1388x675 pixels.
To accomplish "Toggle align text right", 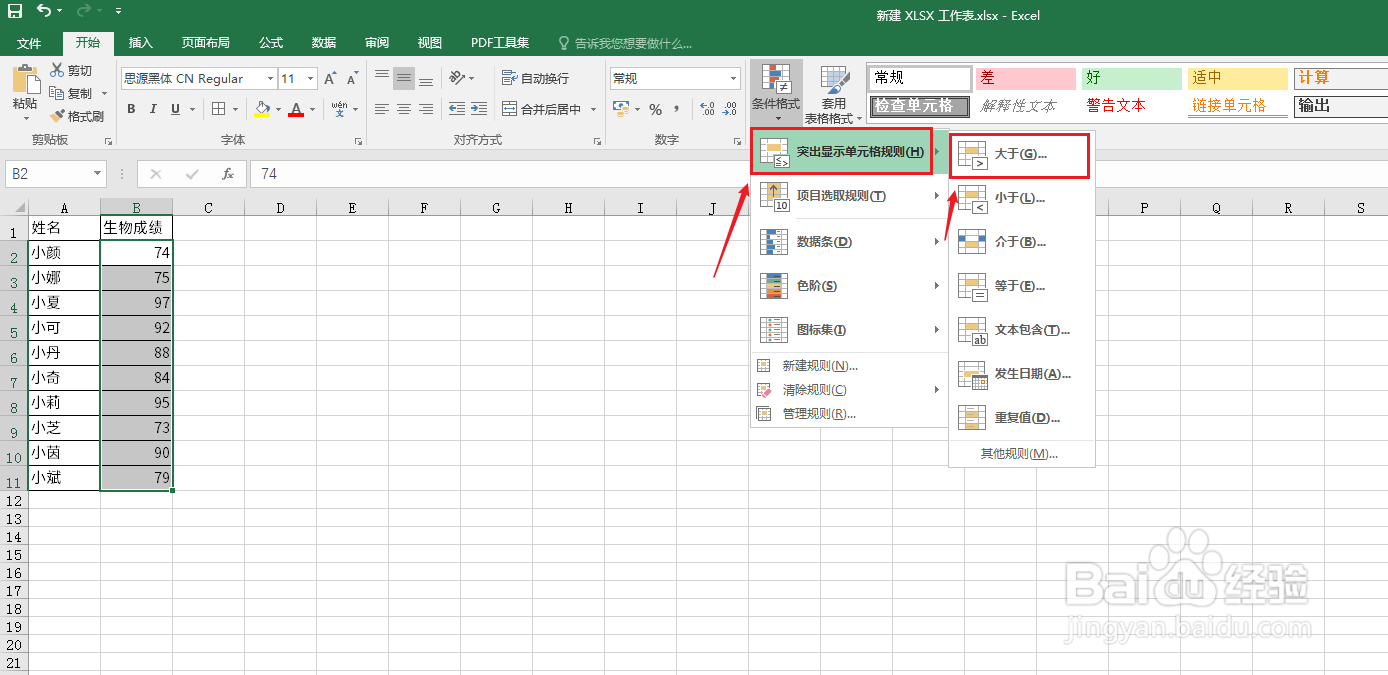I will point(426,109).
